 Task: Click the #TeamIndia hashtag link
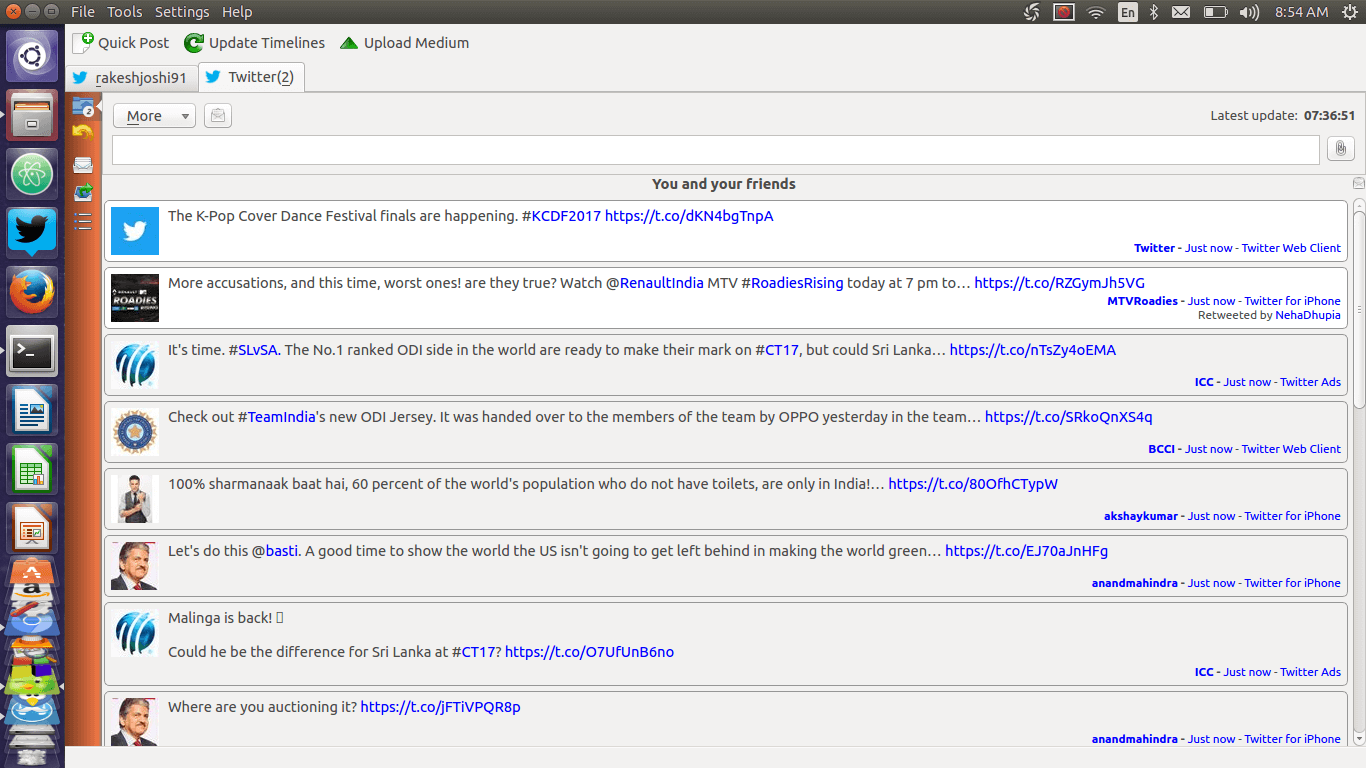point(277,417)
